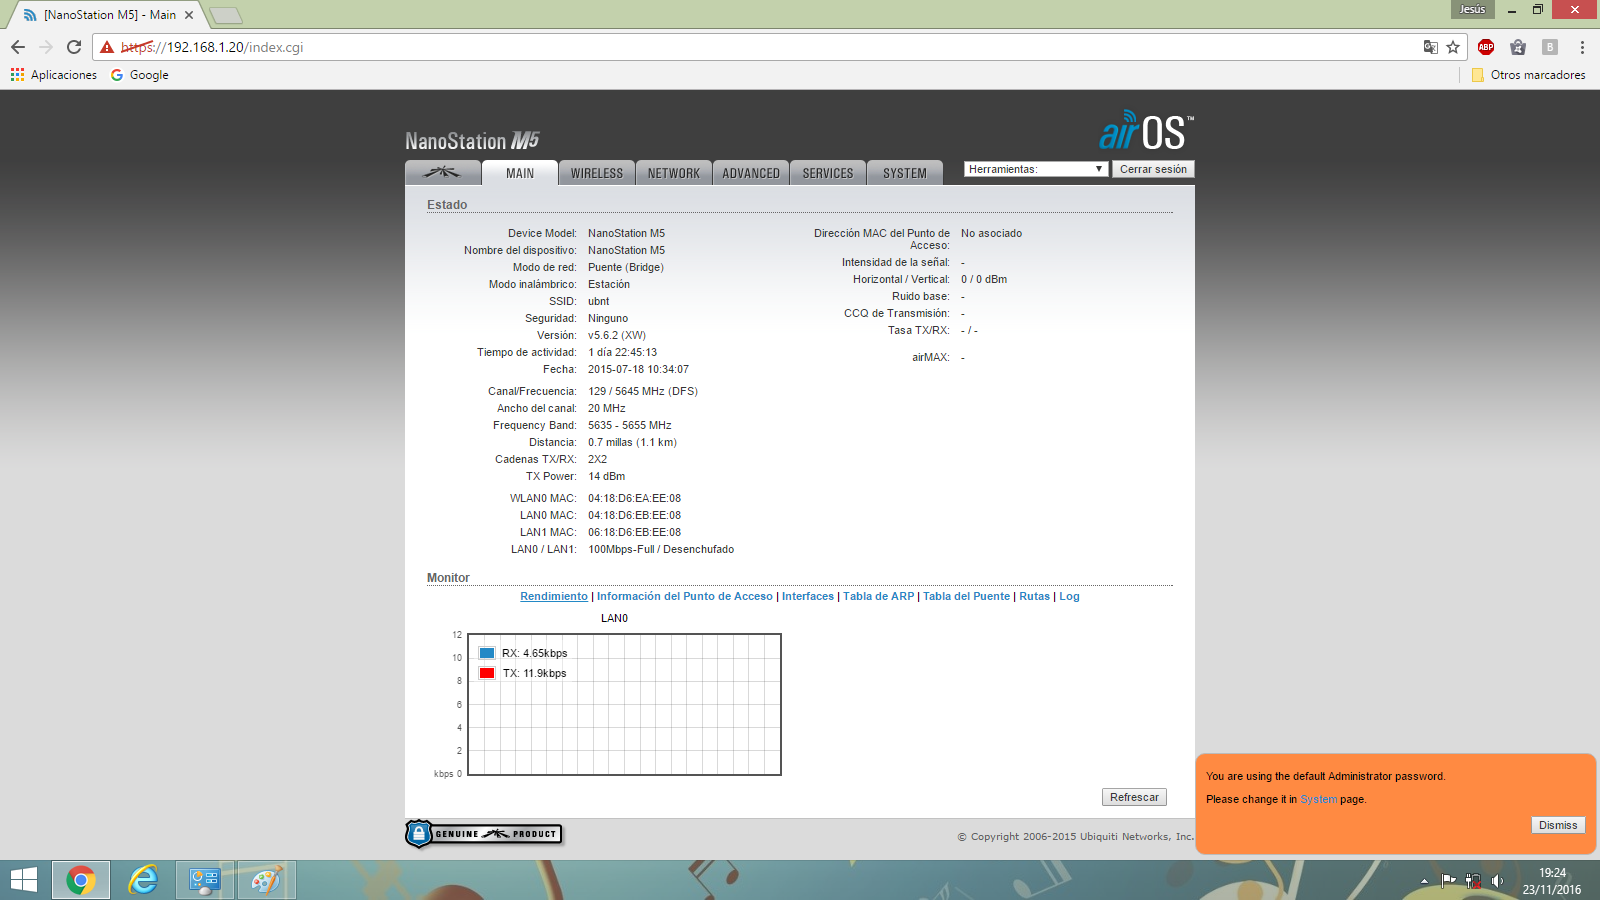Screen dimensions: 1600x900
Task: Click the uptime value 1 día 22:45:13
Action: (622, 352)
